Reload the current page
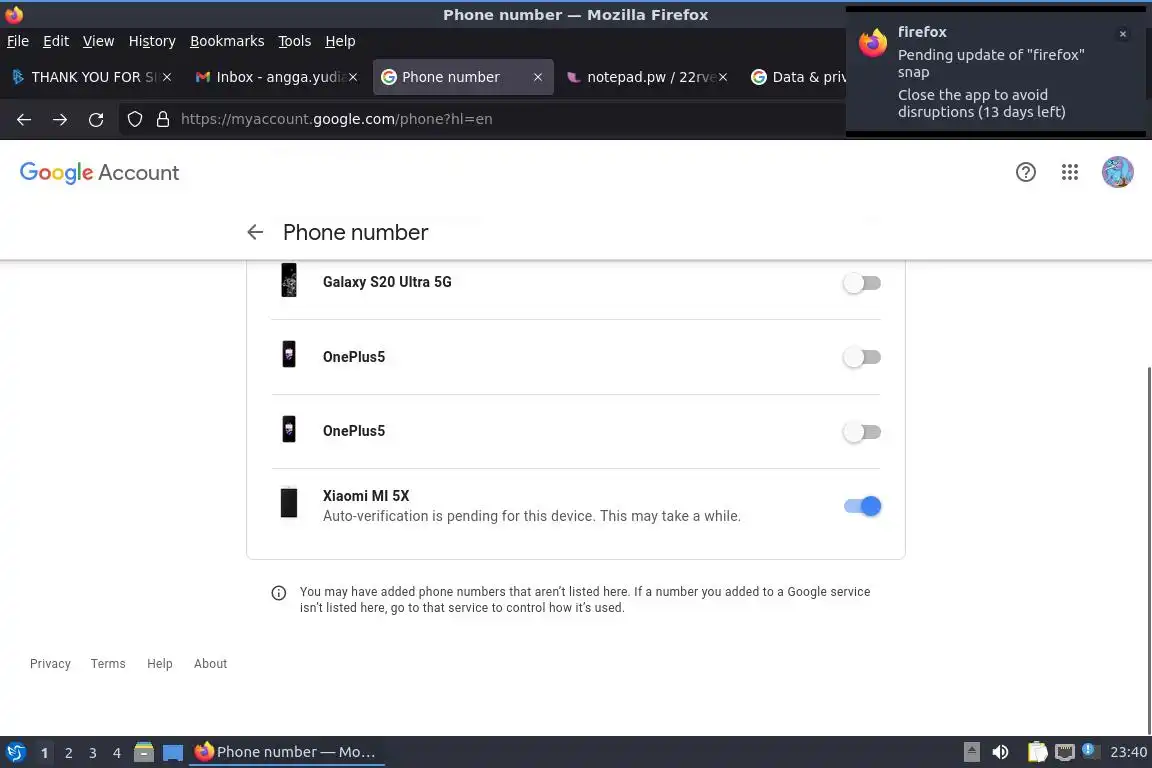The image size is (1152, 768). coord(96,119)
